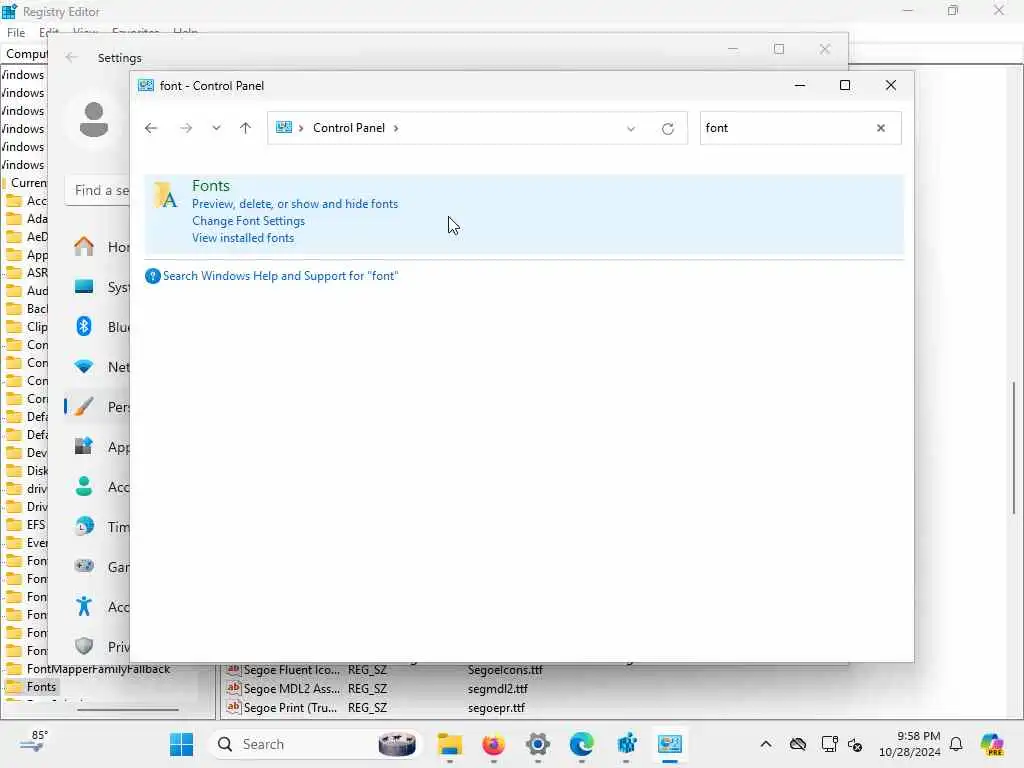Open Time & language in Settings sidebar
Viewport: 1024px width, 768px height.
point(98,527)
